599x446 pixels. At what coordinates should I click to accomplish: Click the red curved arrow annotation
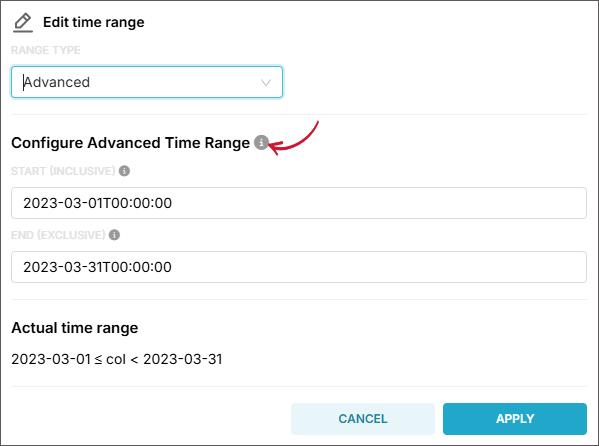point(293,138)
